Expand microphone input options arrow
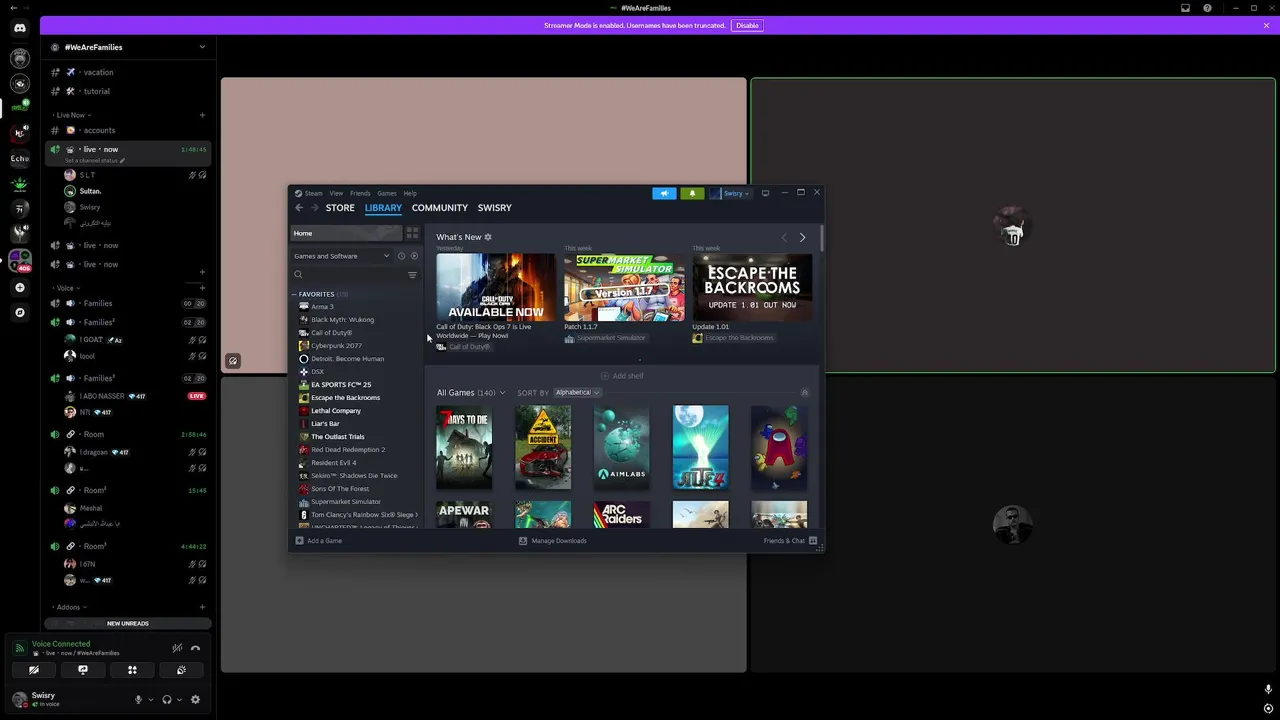This screenshot has width=1280, height=720. pos(151,700)
